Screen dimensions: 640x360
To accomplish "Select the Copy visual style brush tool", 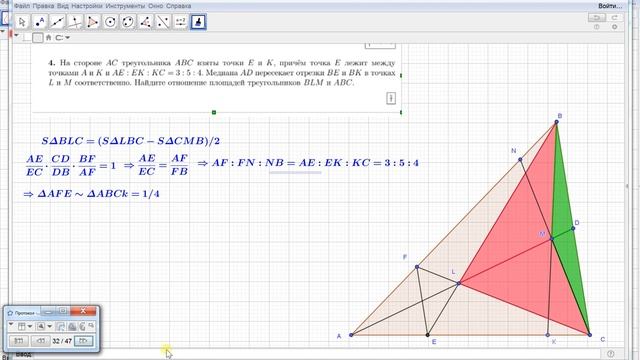I will 198,22.
